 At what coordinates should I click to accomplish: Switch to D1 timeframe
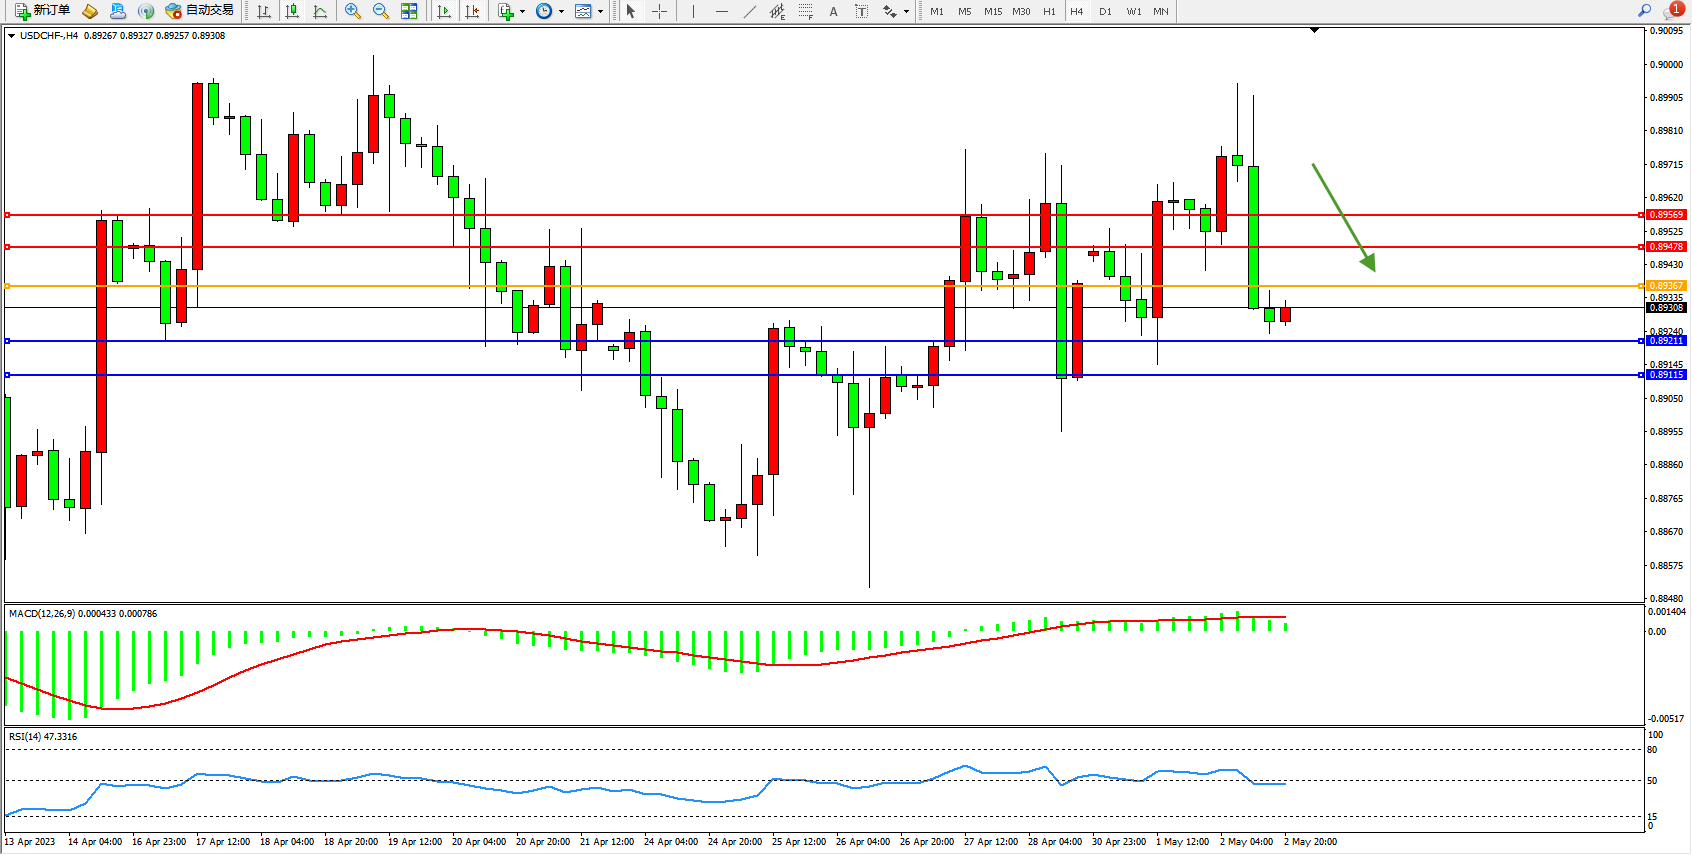pos(1105,11)
